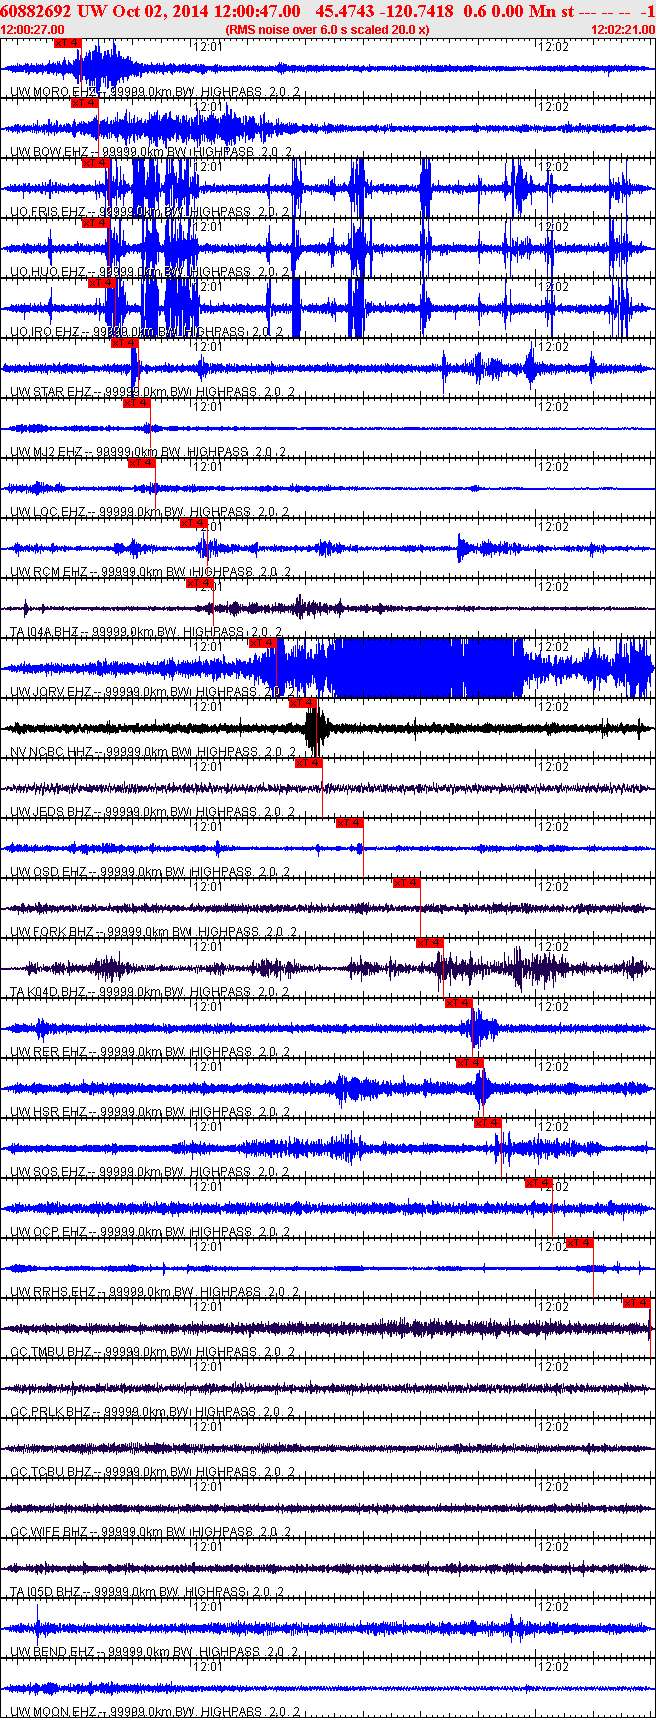This screenshot has width=656, height=1718.
Task: Click the red pick flag on UW LOC trace
Action: (142, 463)
